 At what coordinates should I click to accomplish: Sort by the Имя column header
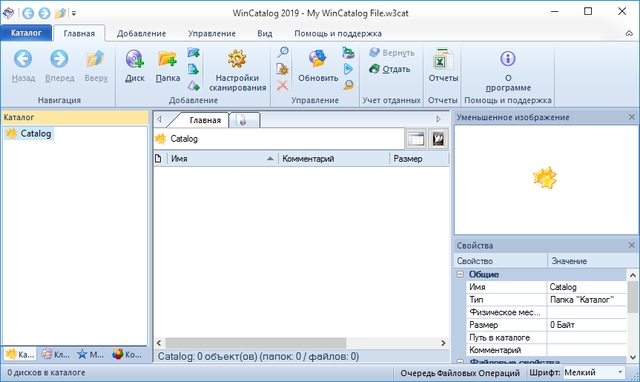tap(222, 159)
